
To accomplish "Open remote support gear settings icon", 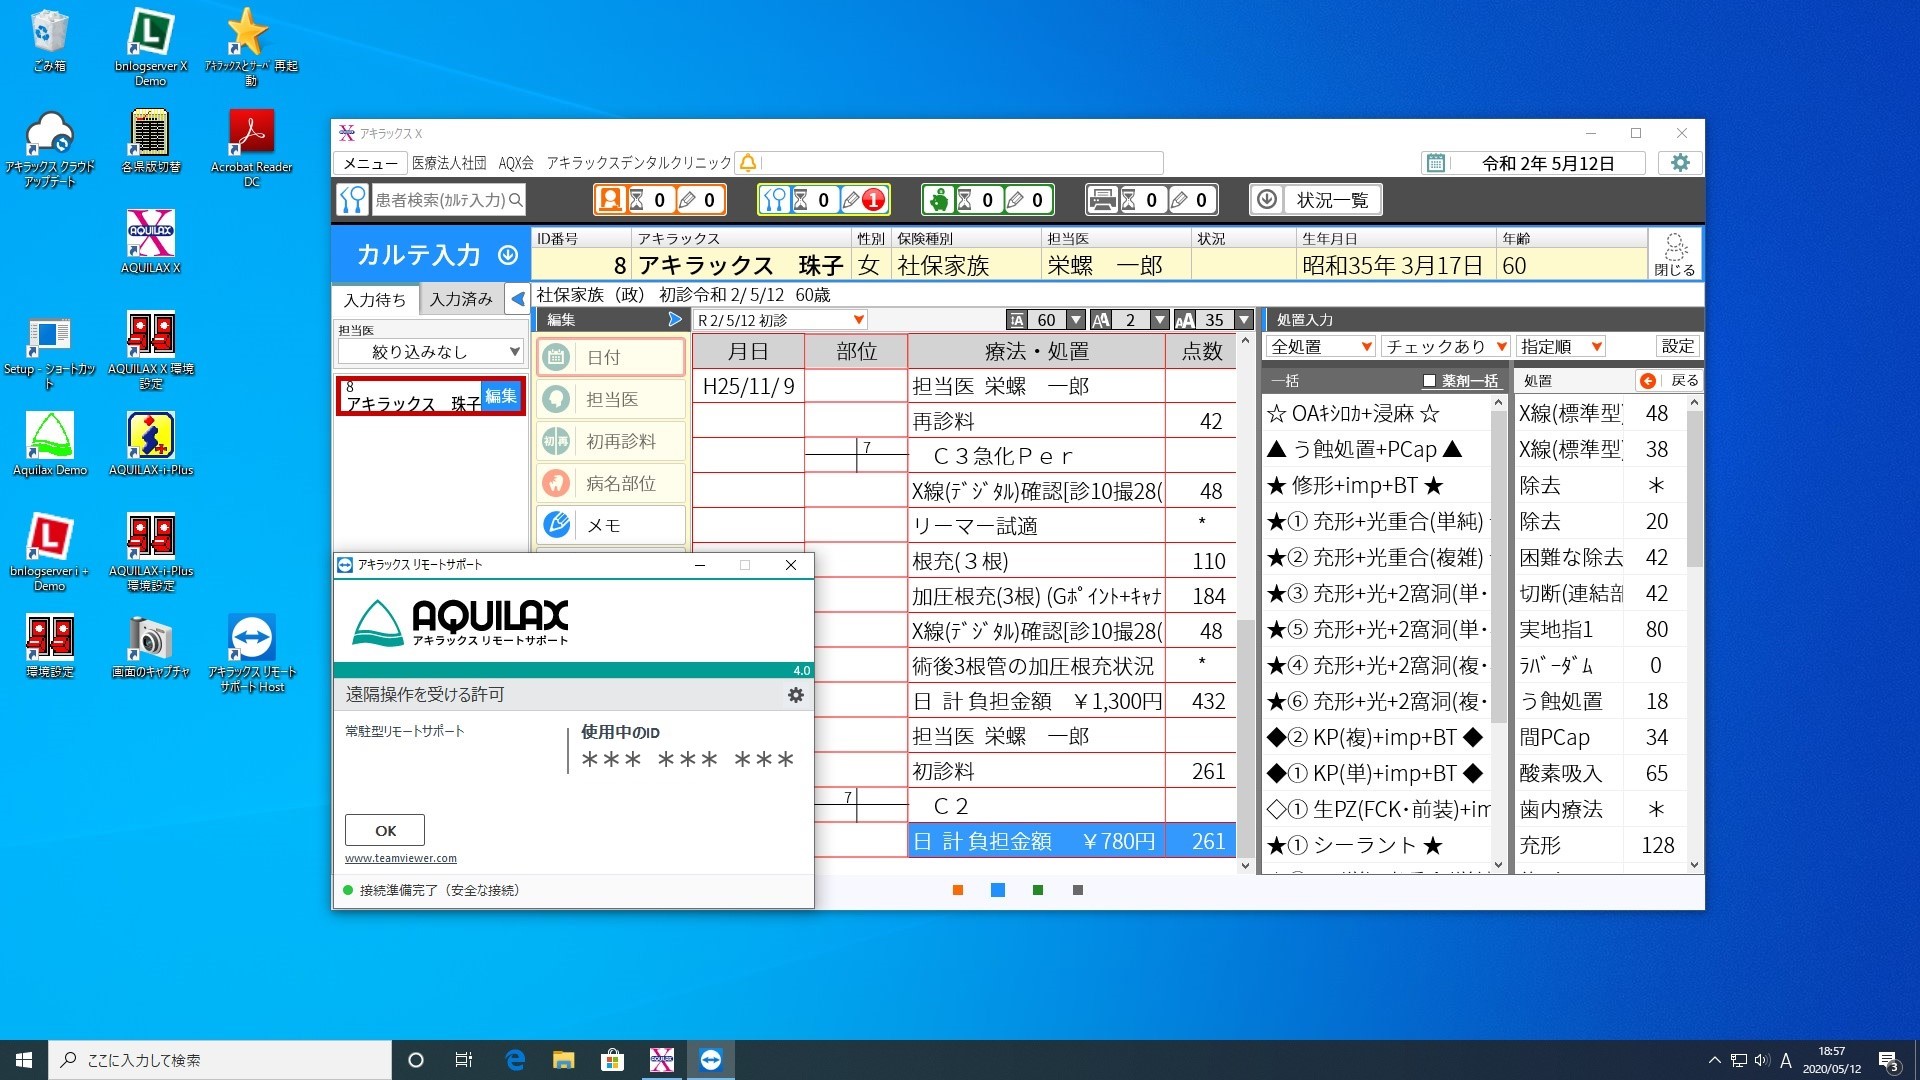I will [x=795, y=695].
